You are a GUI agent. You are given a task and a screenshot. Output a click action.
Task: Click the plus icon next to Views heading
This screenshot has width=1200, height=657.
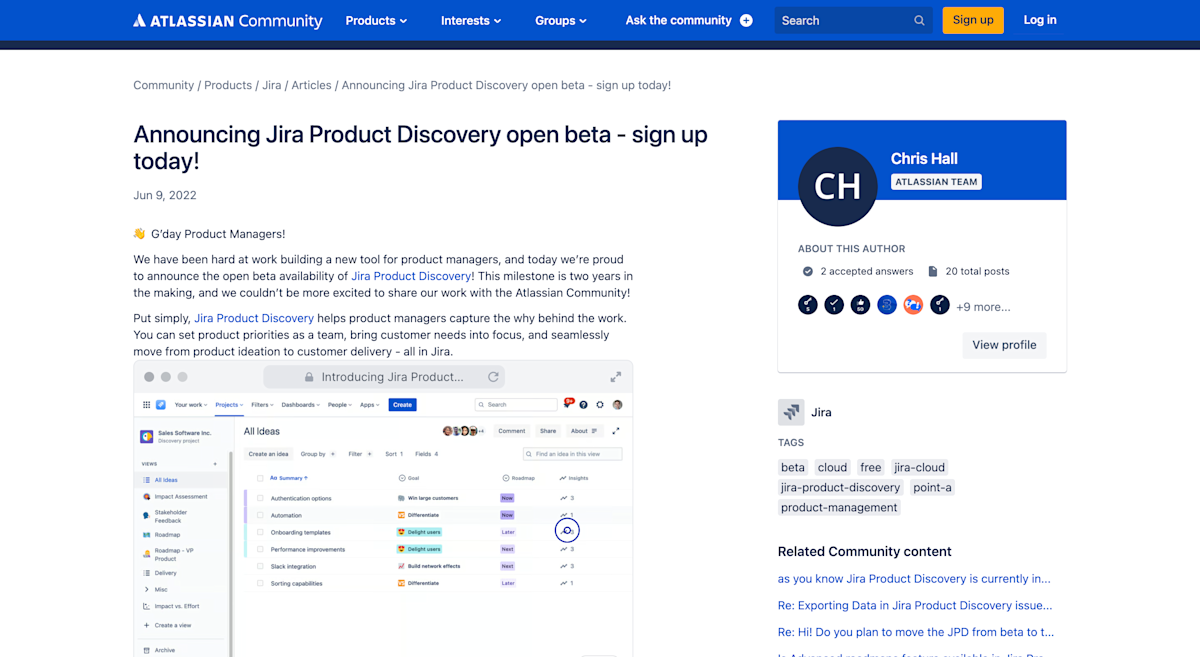(x=215, y=464)
